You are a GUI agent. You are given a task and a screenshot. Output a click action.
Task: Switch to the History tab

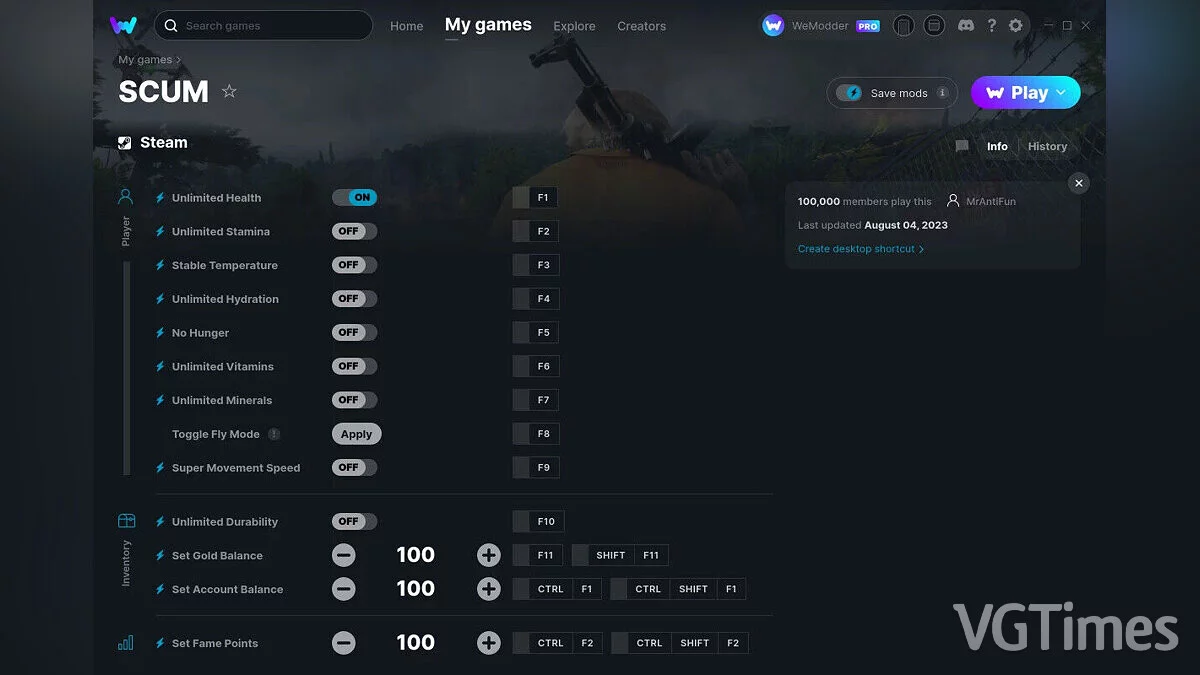(1047, 146)
